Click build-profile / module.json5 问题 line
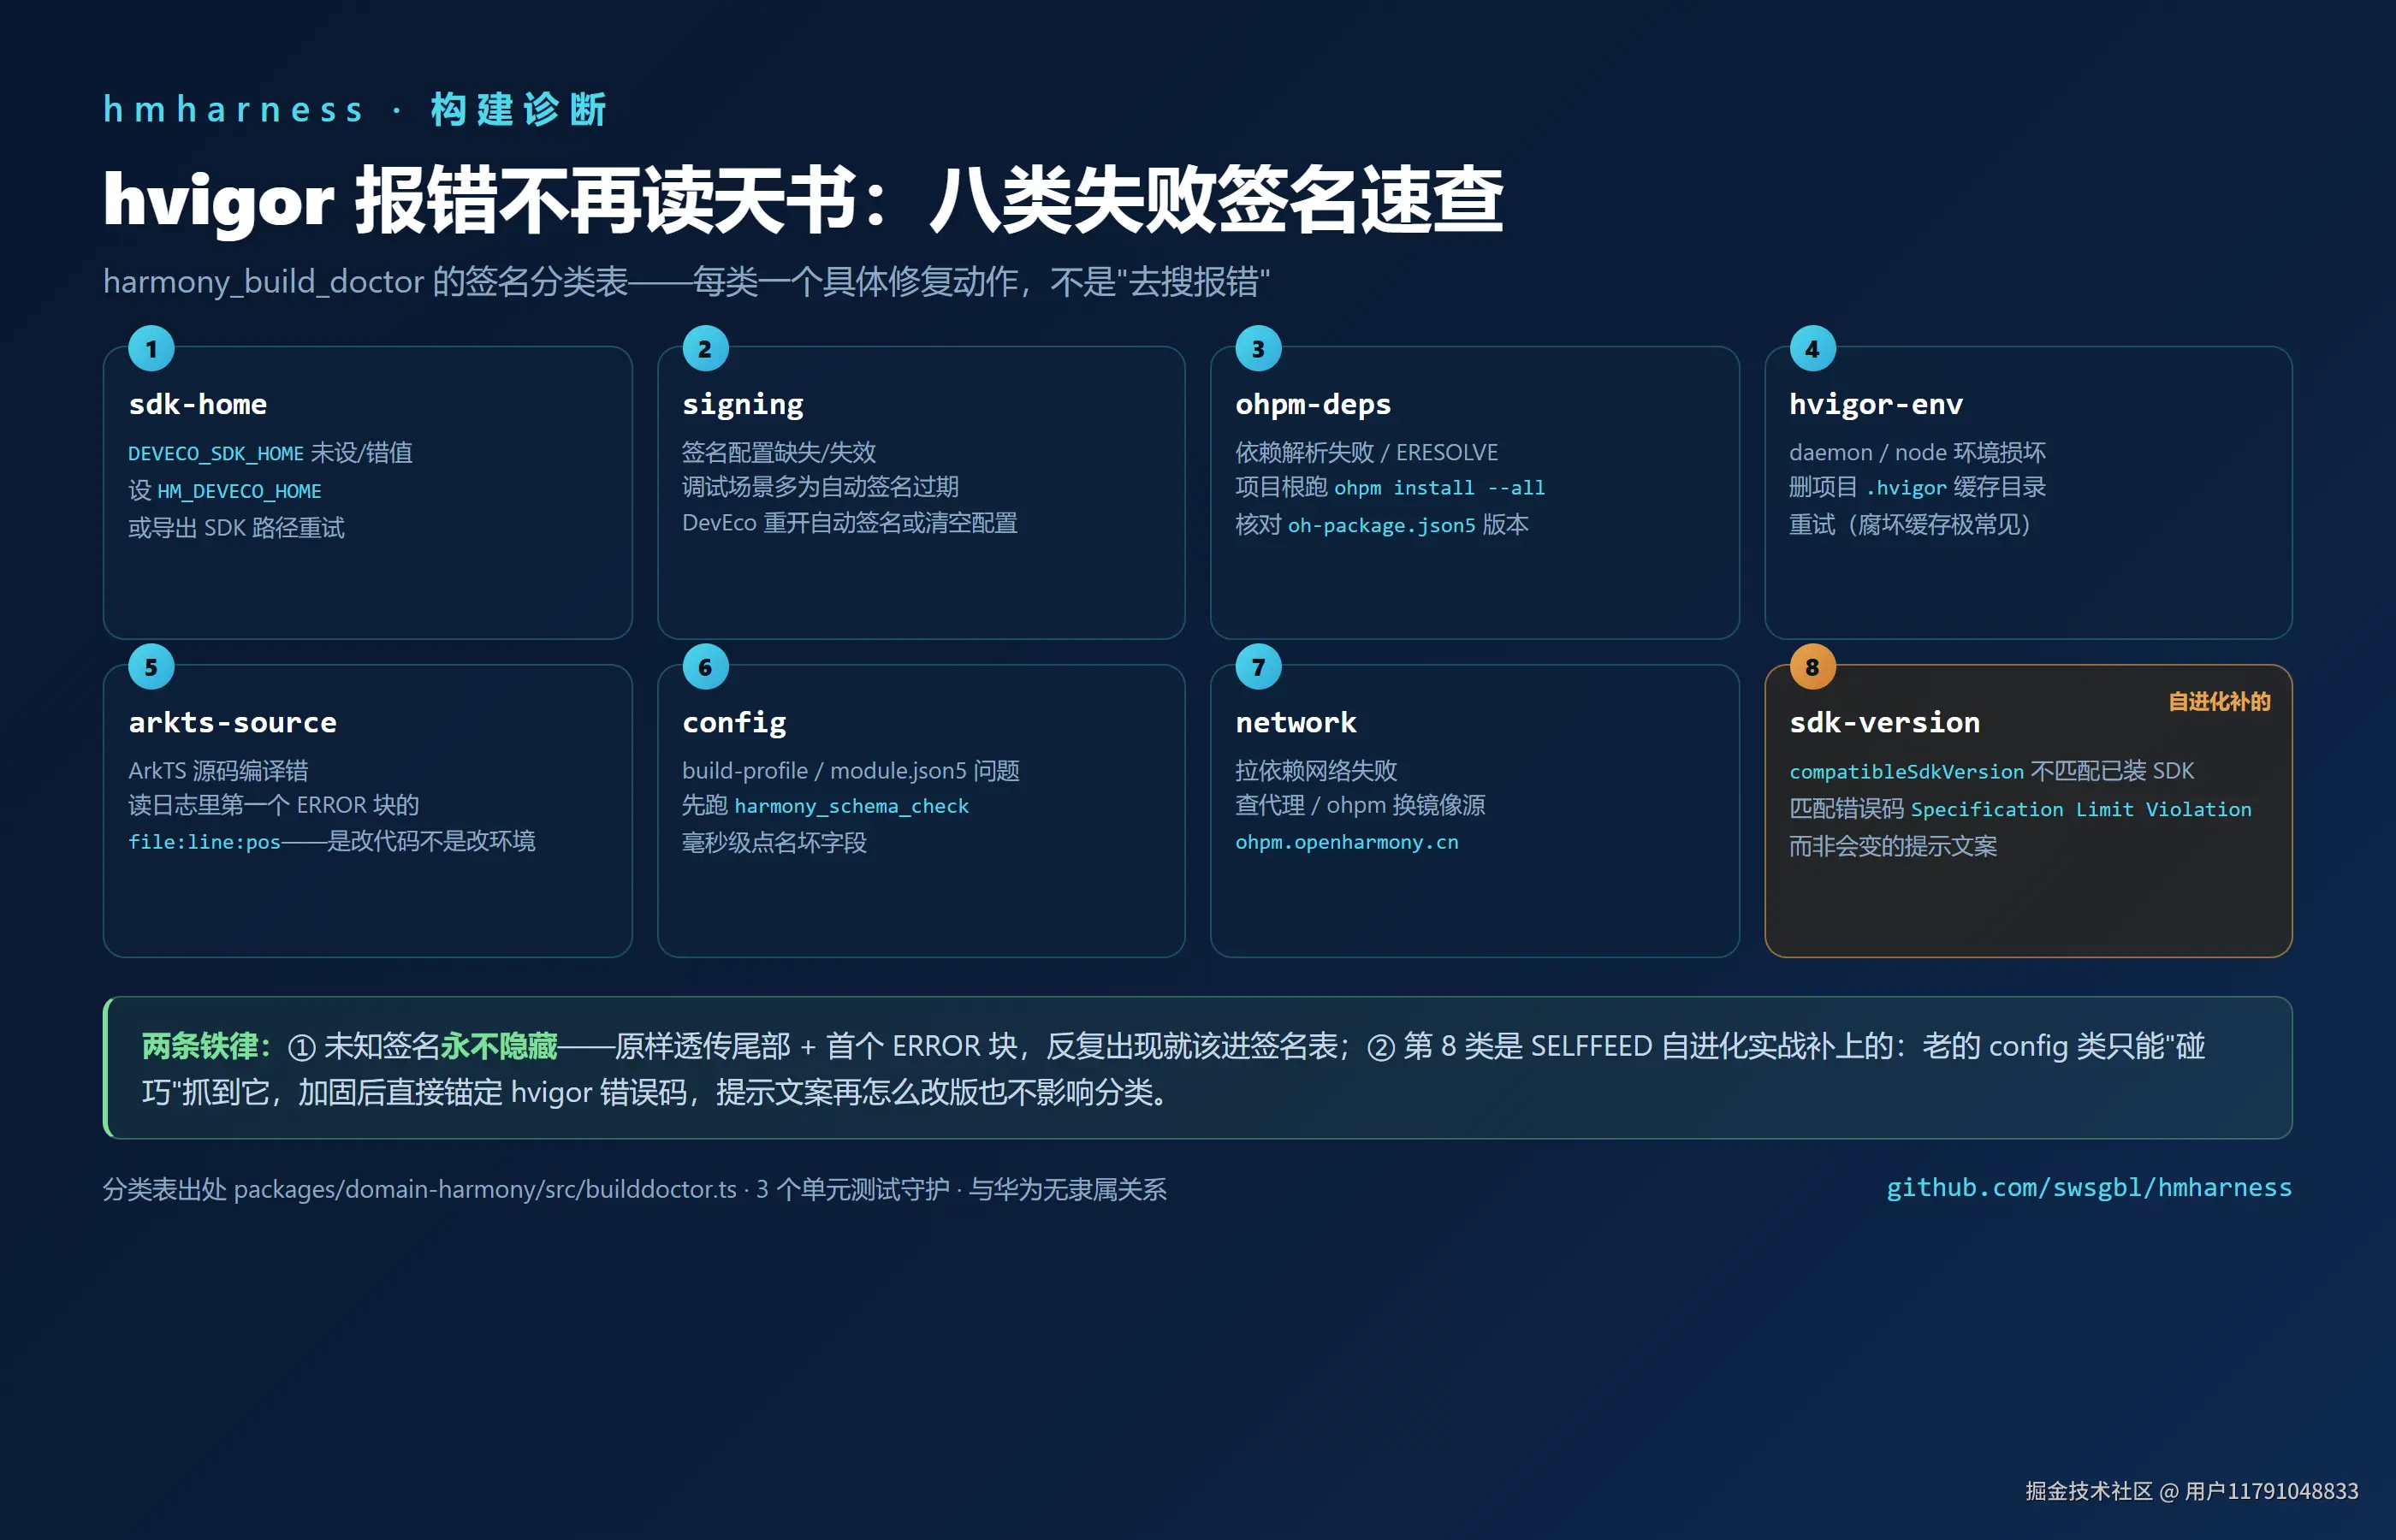 pos(850,770)
